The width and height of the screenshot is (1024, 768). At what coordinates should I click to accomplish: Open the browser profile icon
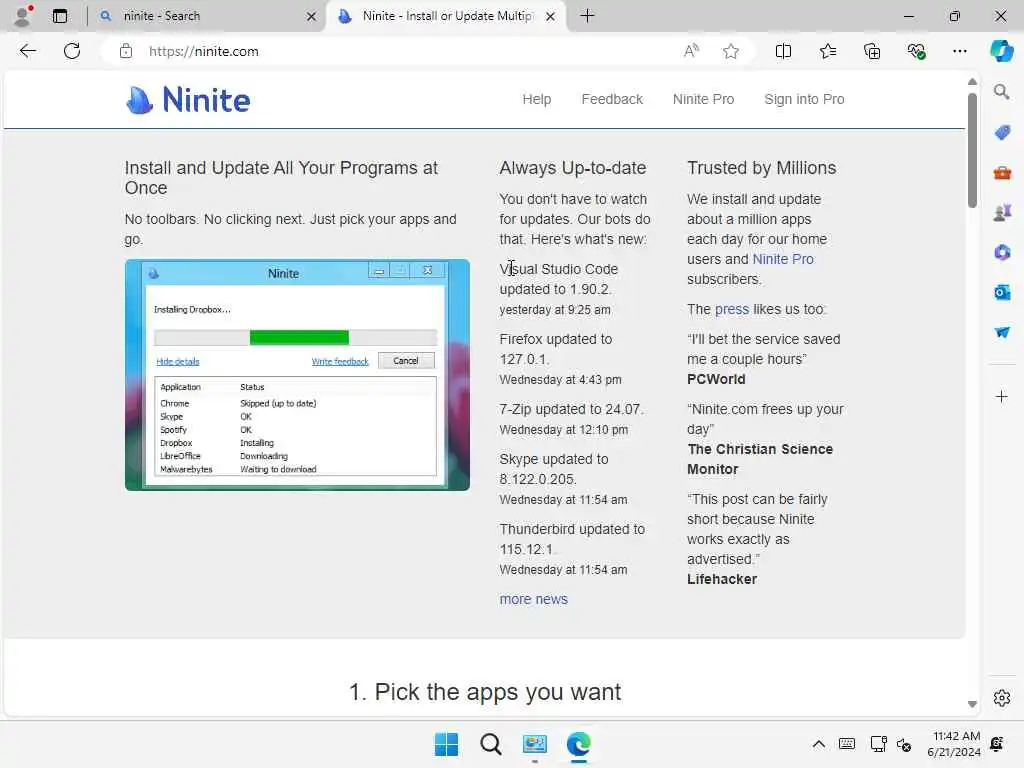[23, 16]
